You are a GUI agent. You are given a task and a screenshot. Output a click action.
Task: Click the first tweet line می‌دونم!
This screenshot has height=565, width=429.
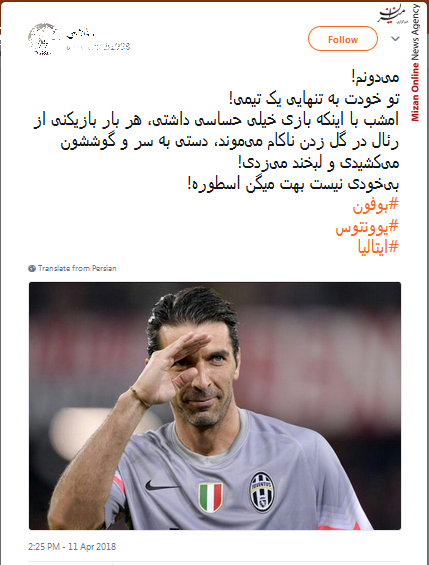(x=375, y=77)
